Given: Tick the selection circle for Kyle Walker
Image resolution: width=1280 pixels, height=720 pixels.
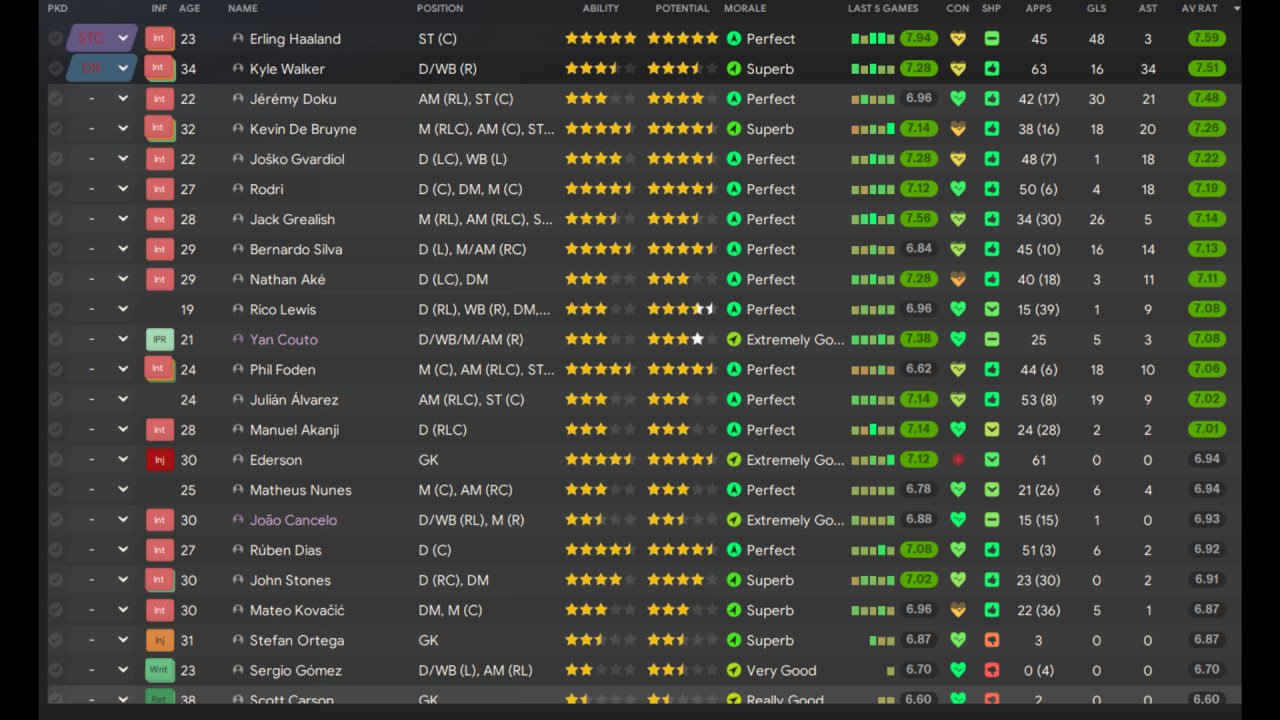Looking at the screenshot, I should pyautogui.click(x=55, y=69).
